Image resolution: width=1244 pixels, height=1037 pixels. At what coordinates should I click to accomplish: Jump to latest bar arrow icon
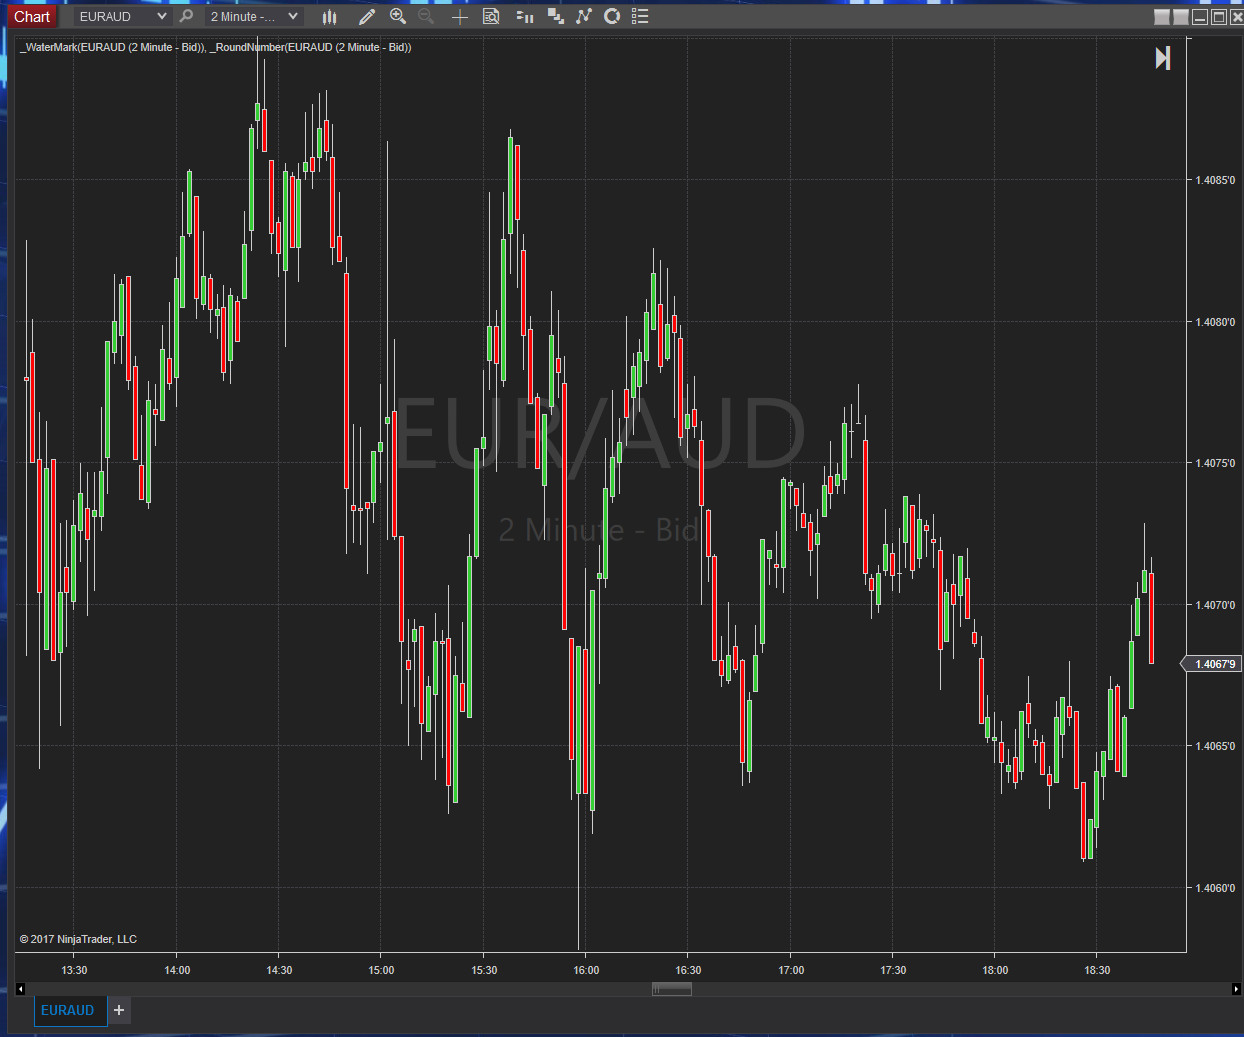pyautogui.click(x=1163, y=58)
